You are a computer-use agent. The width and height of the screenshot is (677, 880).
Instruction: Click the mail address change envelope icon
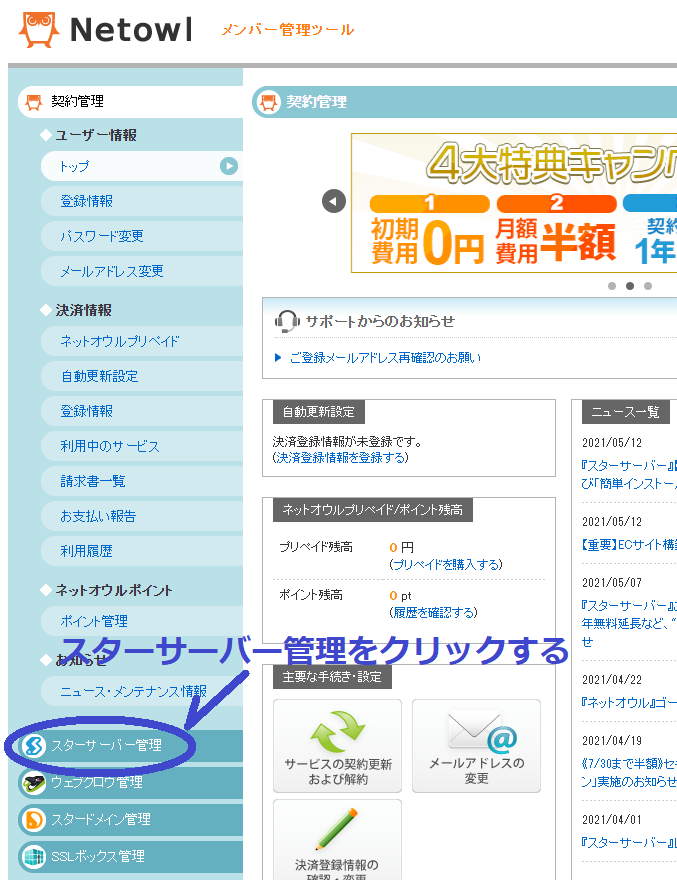(476, 732)
